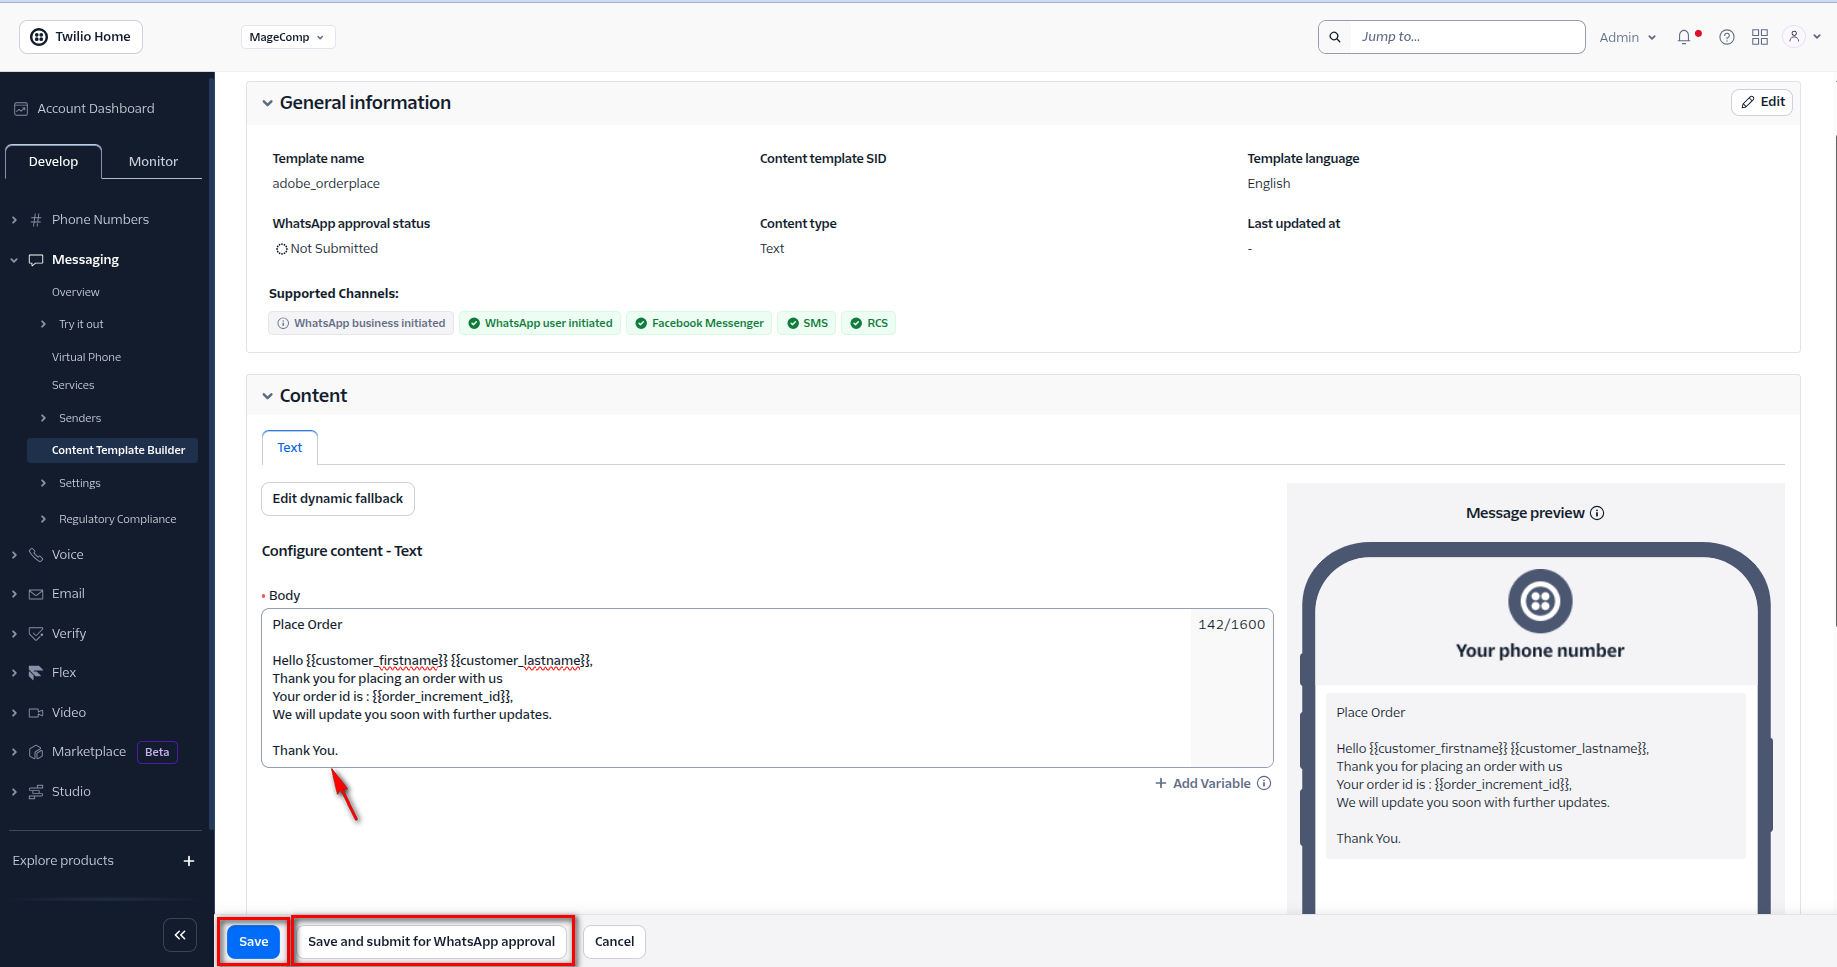
Task: Open the Admin dropdown menu
Action: pos(1627,37)
